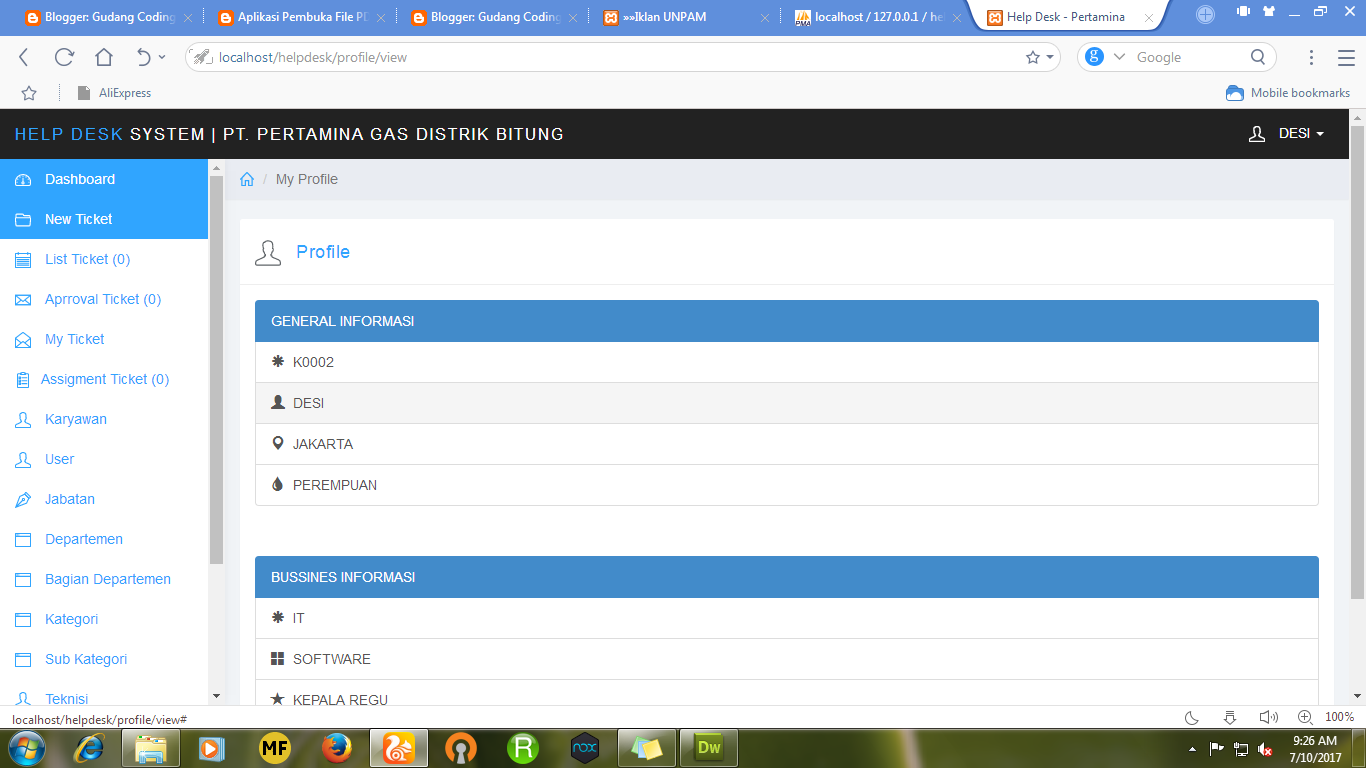Reload the page with refresh icon
1366x768 pixels.
[x=64, y=57]
